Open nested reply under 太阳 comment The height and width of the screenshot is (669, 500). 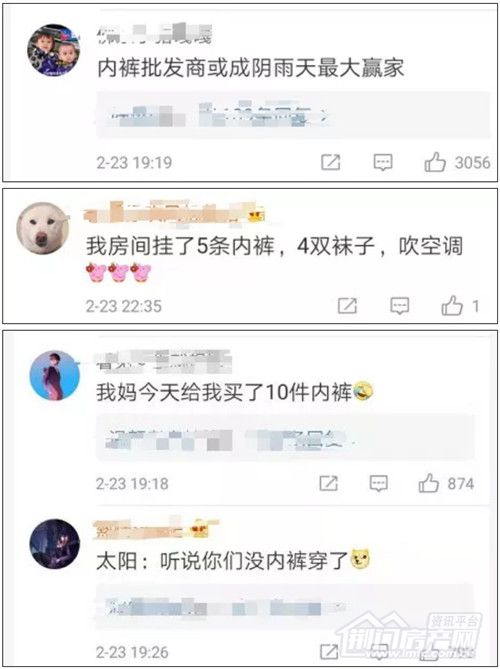click(285, 606)
